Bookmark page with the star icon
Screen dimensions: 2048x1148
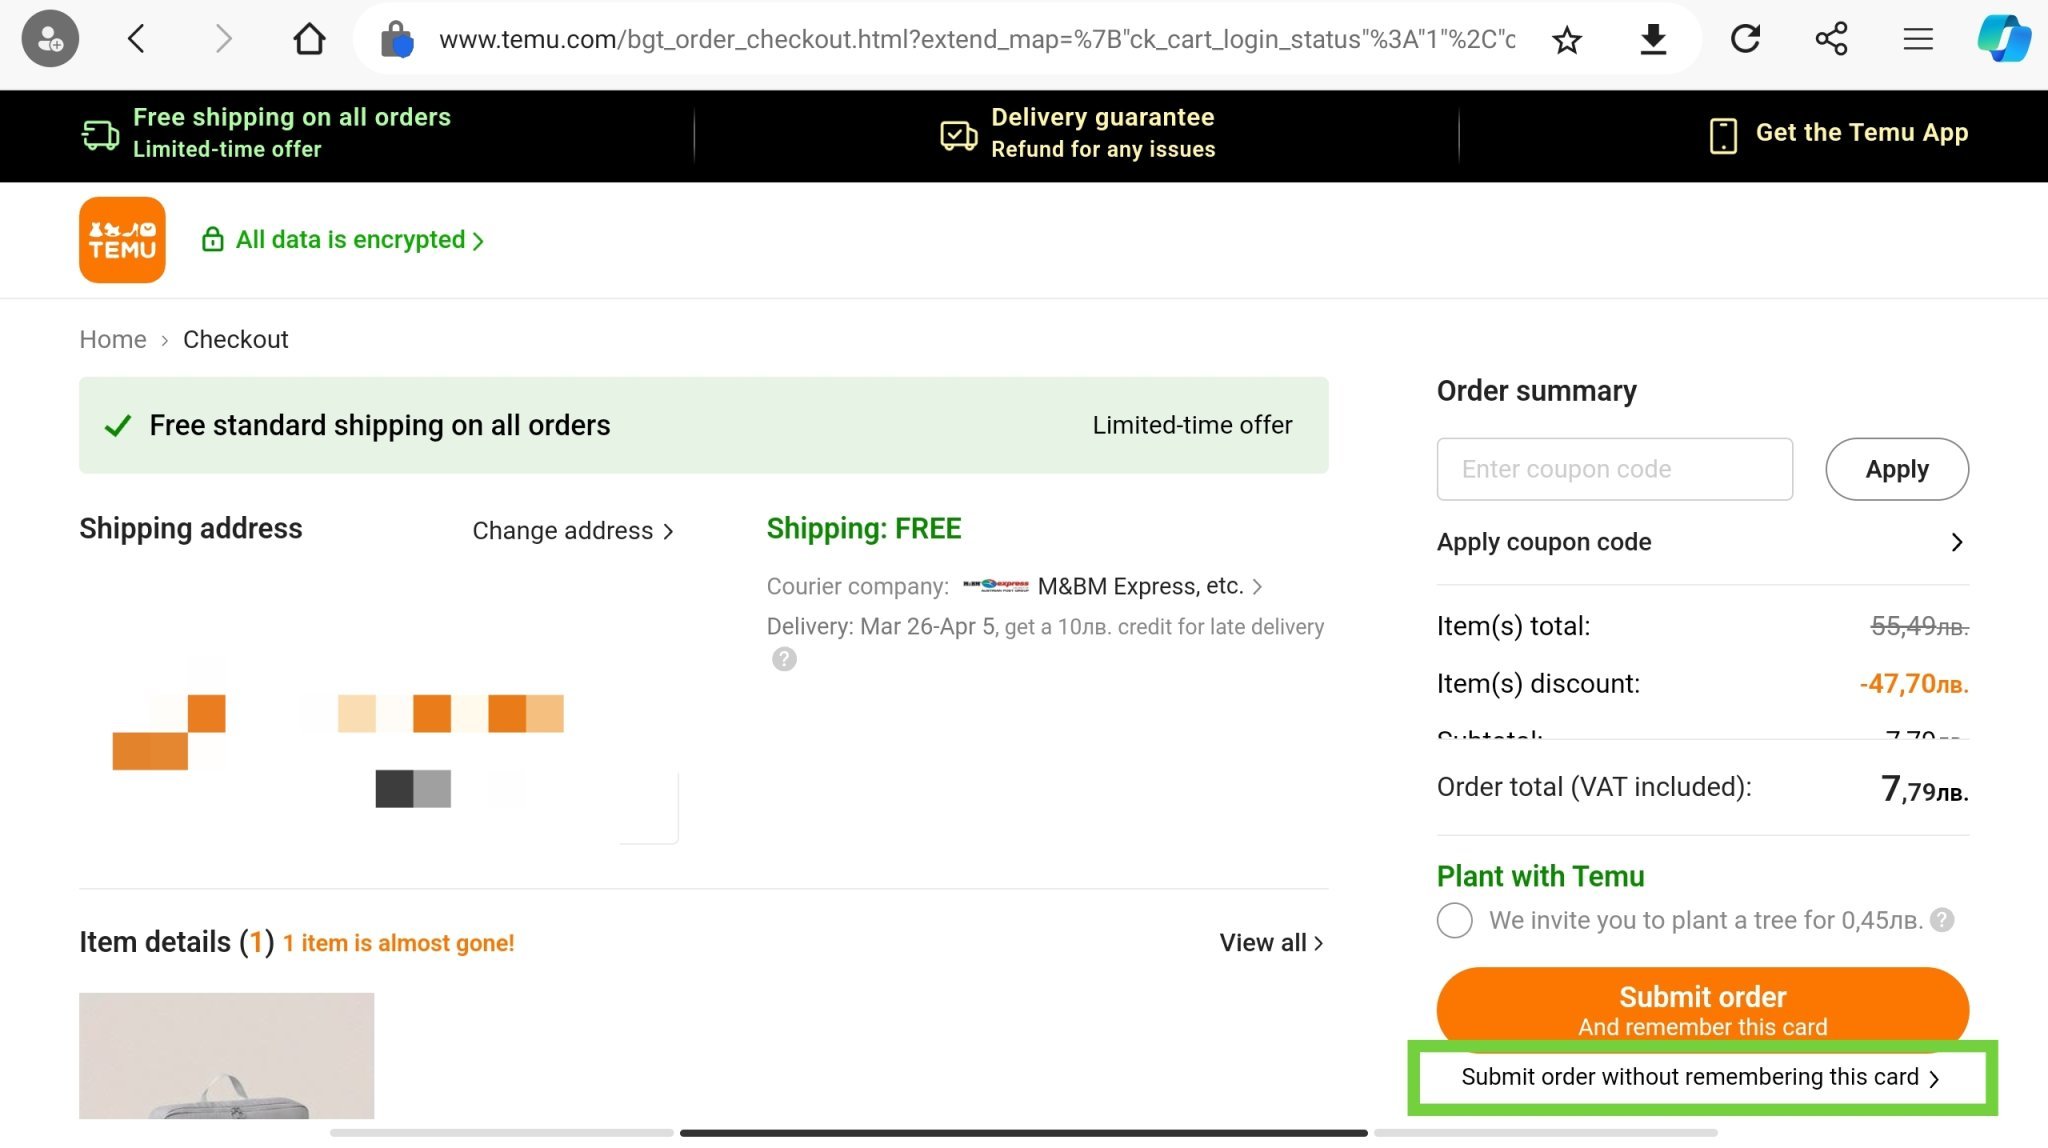(1566, 40)
